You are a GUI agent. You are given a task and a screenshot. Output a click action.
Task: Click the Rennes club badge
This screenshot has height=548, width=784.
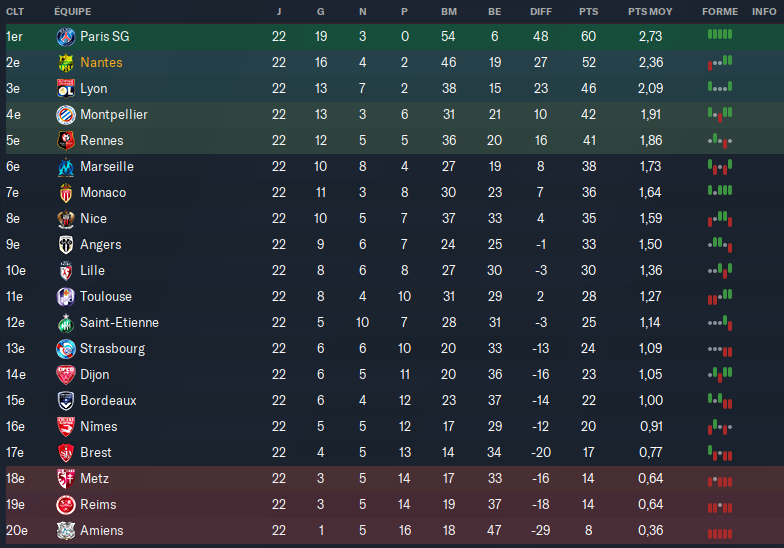[66, 141]
